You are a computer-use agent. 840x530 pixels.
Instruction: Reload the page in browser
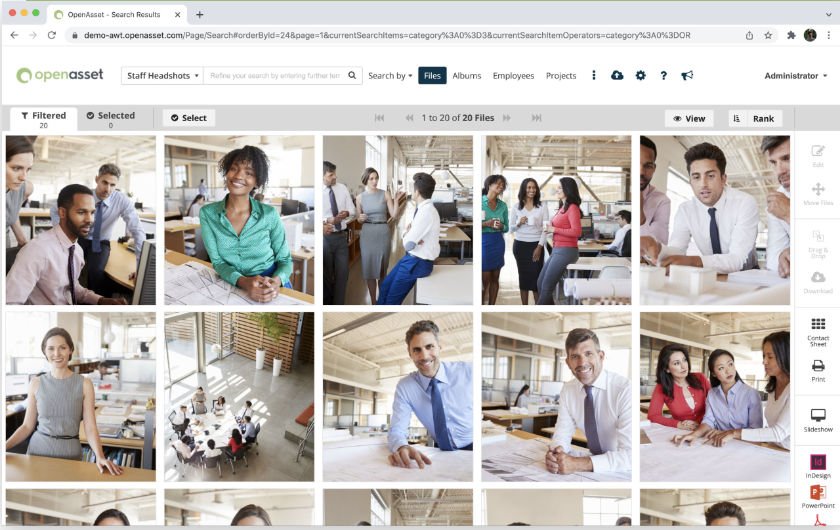tap(51, 35)
